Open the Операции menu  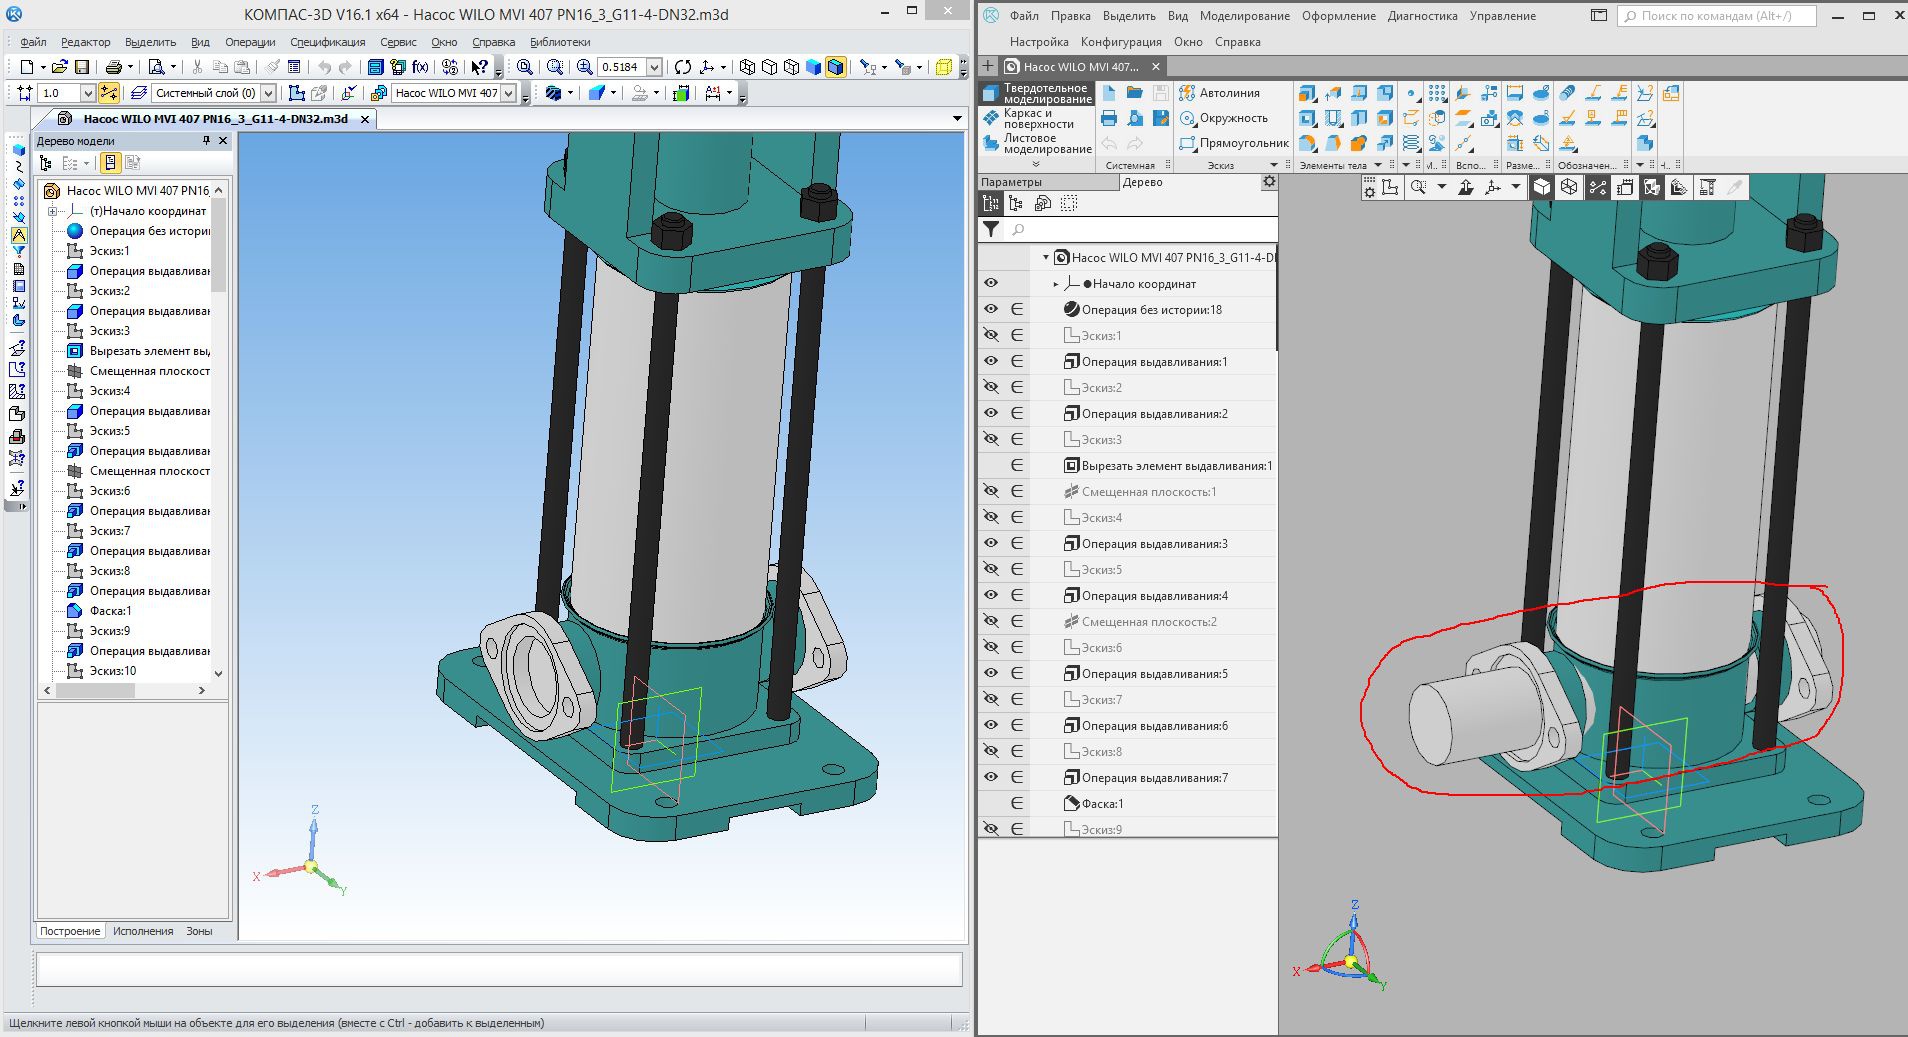(x=249, y=42)
